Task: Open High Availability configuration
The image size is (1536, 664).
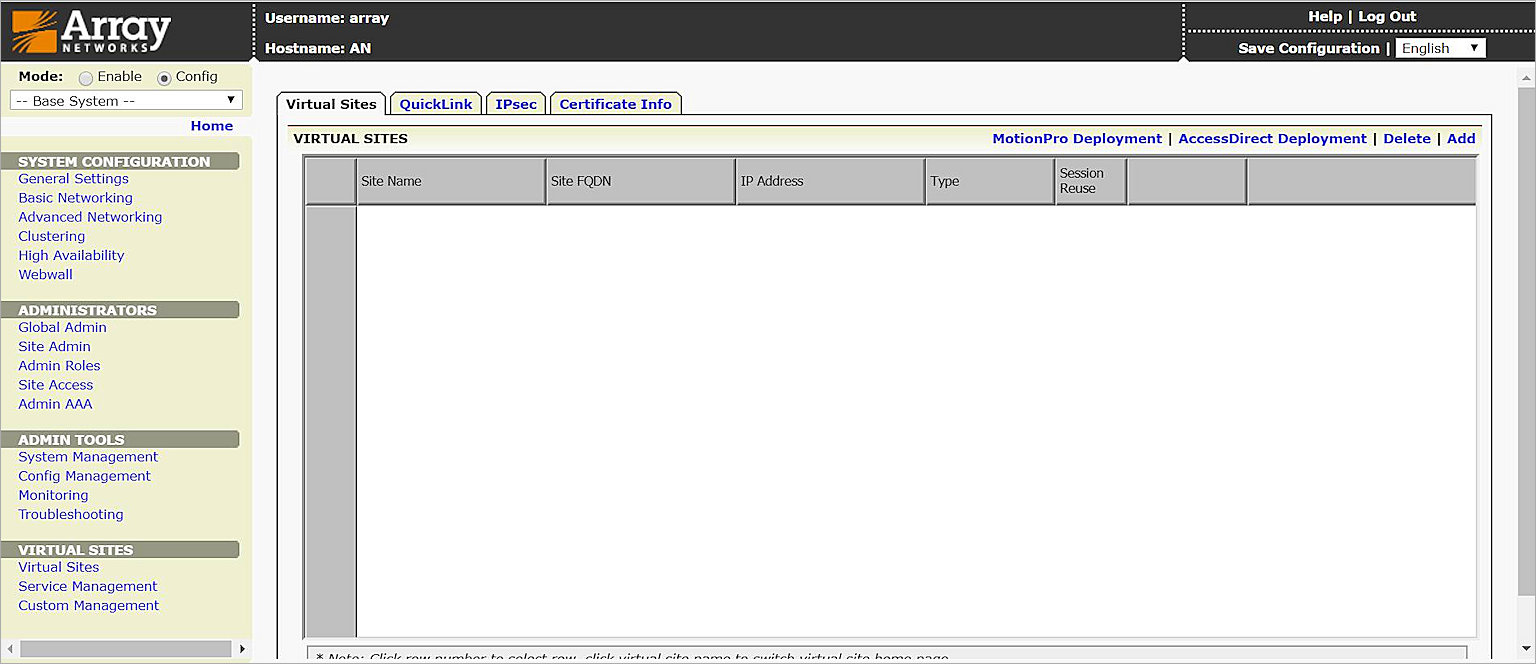Action: (71, 255)
